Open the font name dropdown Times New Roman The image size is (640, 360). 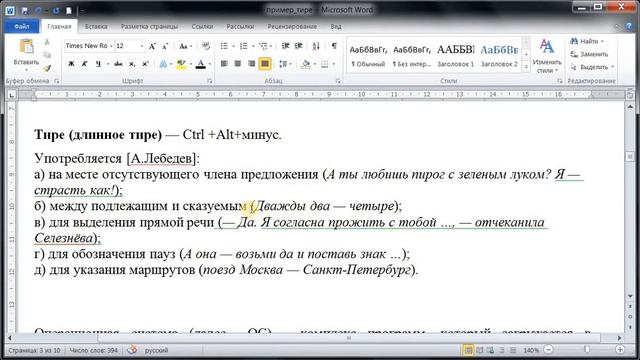(111, 46)
